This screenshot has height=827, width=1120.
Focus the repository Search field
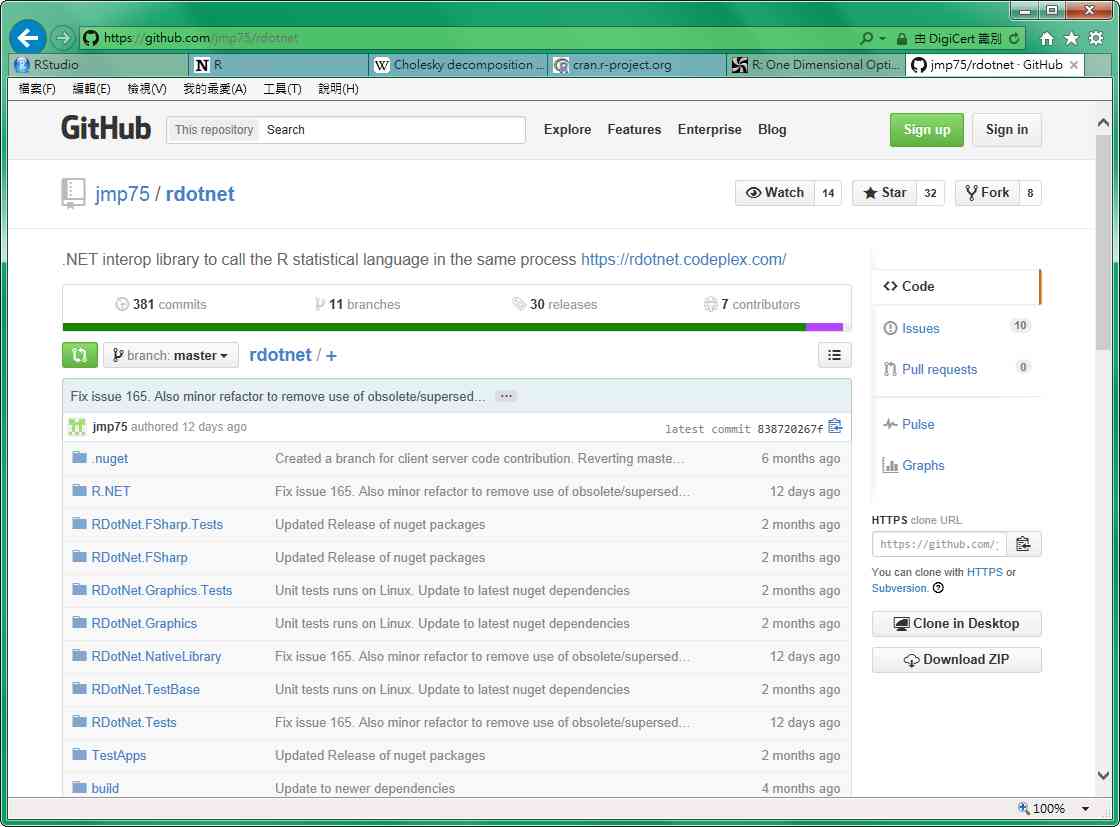pyautogui.click(x=392, y=130)
